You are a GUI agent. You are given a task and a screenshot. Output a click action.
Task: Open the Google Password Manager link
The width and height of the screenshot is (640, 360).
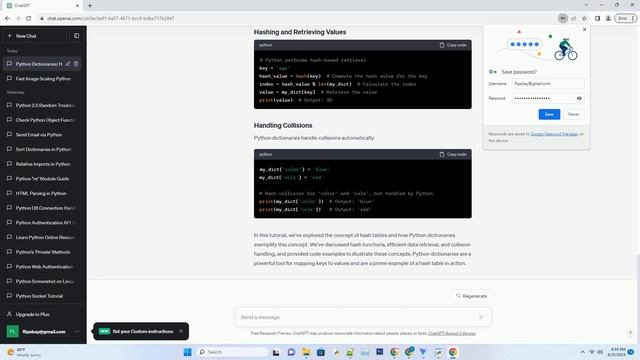[x=554, y=134]
